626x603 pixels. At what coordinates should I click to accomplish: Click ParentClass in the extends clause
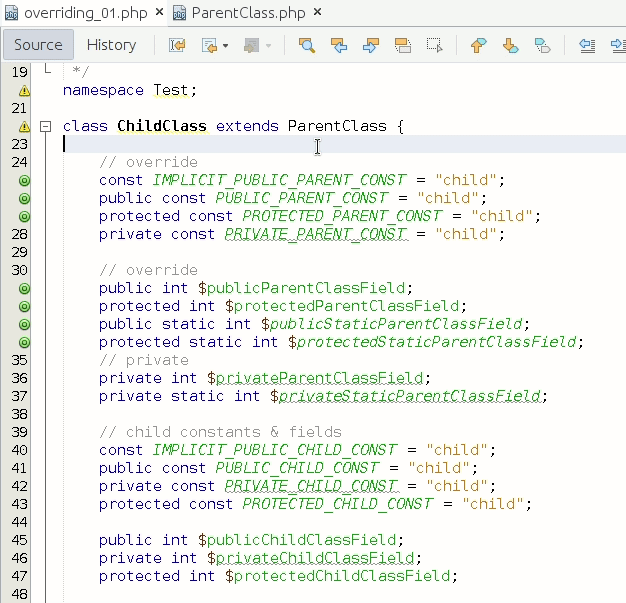pyautogui.click(x=337, y=126)
